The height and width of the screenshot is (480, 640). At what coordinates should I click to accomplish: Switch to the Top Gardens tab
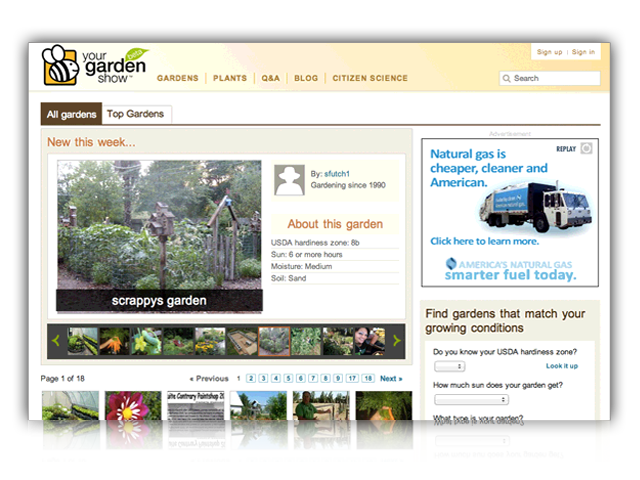pyautogui.click(x=136, y=114)
